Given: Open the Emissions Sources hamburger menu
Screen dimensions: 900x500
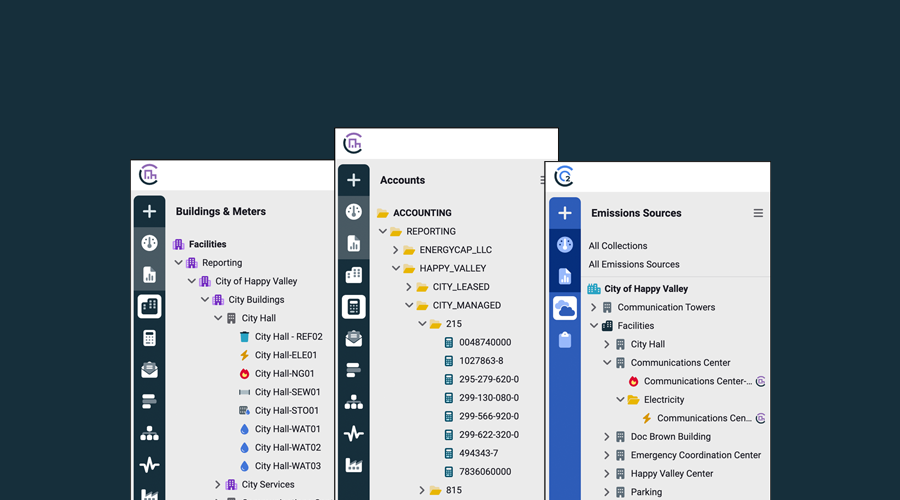Looking at the screenshot, I should click(x=758, y=213).
